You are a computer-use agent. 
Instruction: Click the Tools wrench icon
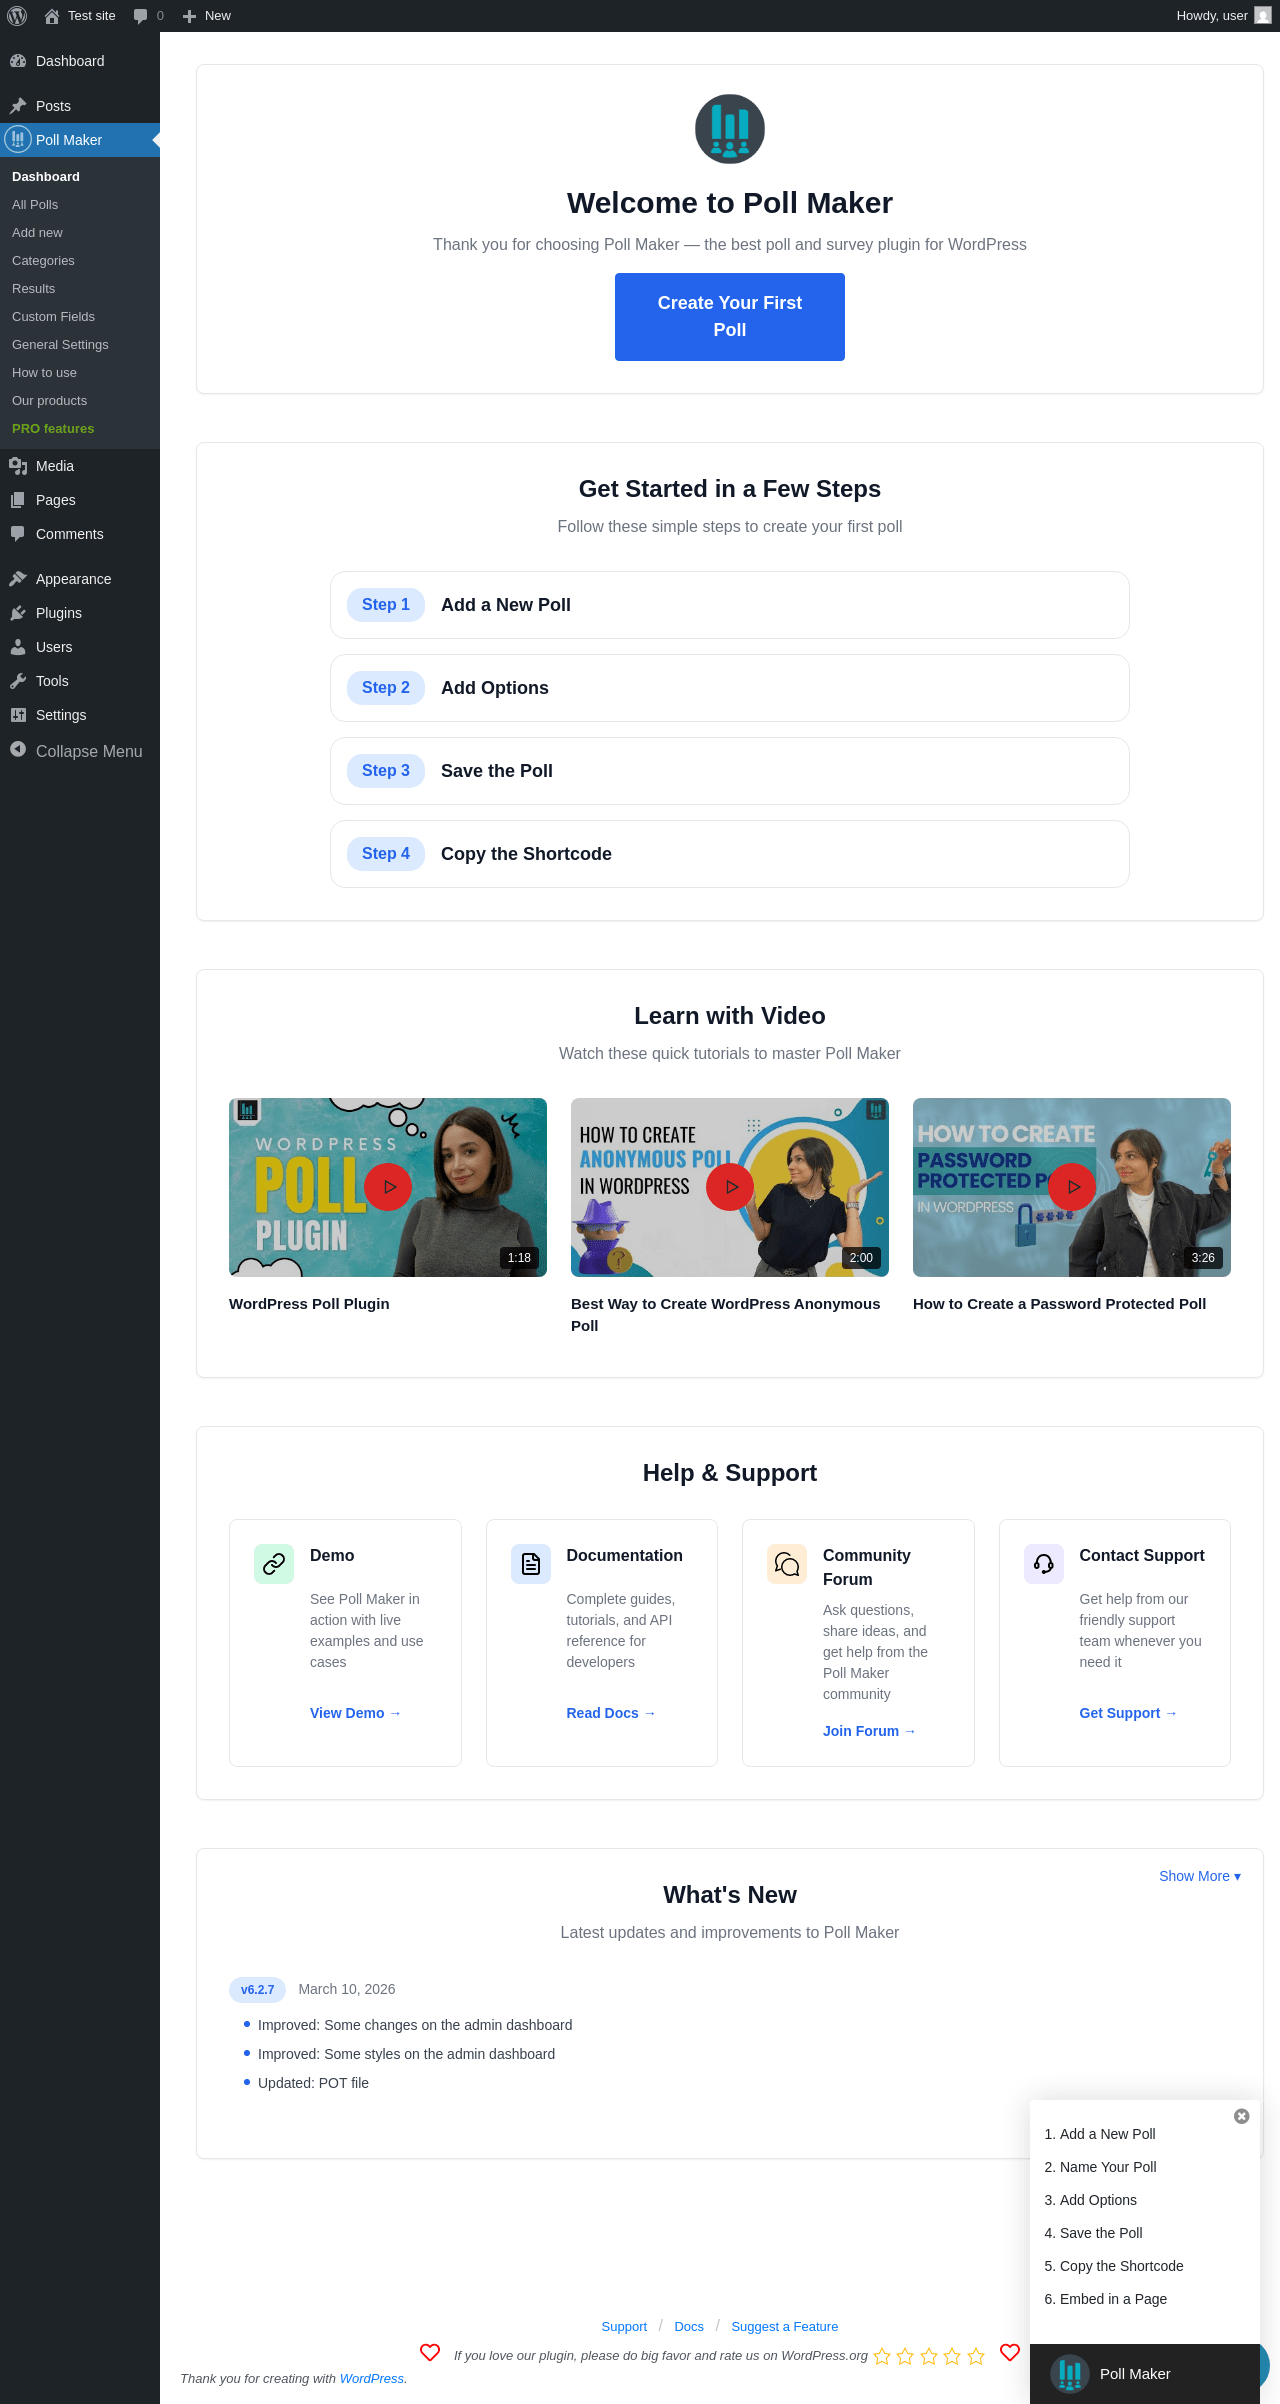(x=18, y=681)
